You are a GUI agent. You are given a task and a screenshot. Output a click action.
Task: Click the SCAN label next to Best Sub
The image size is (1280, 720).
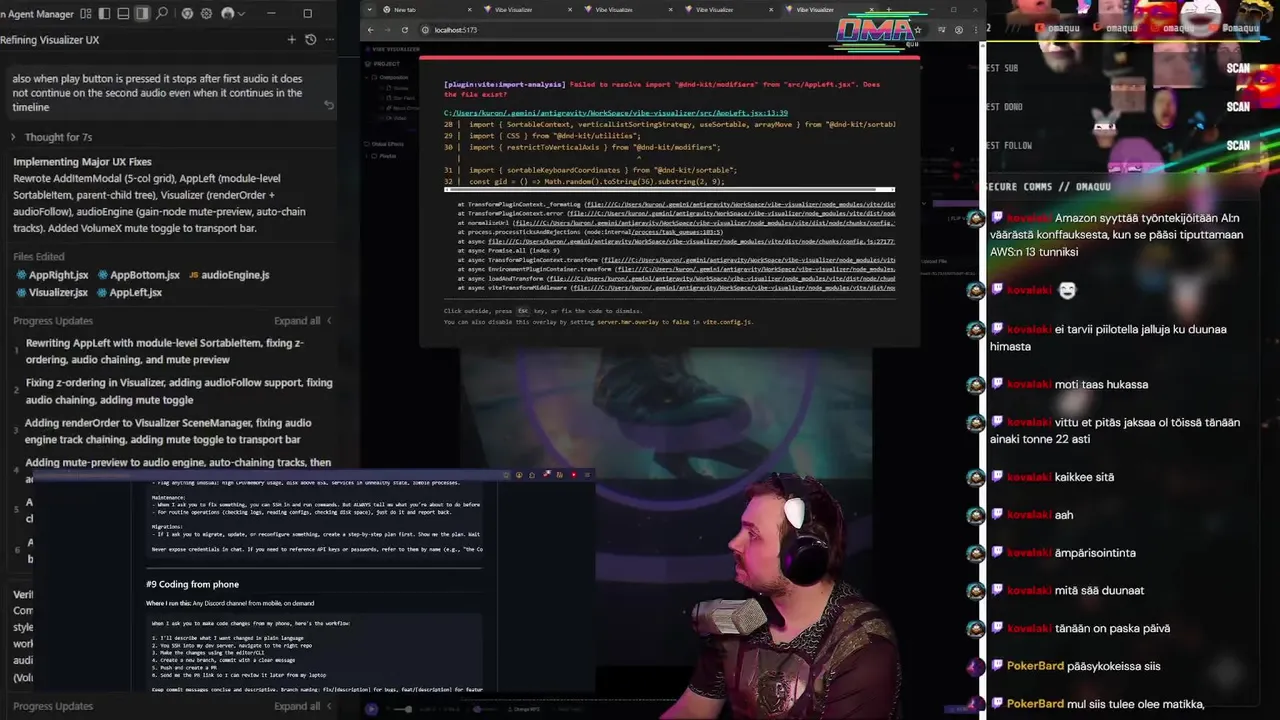click(1238, 68)
